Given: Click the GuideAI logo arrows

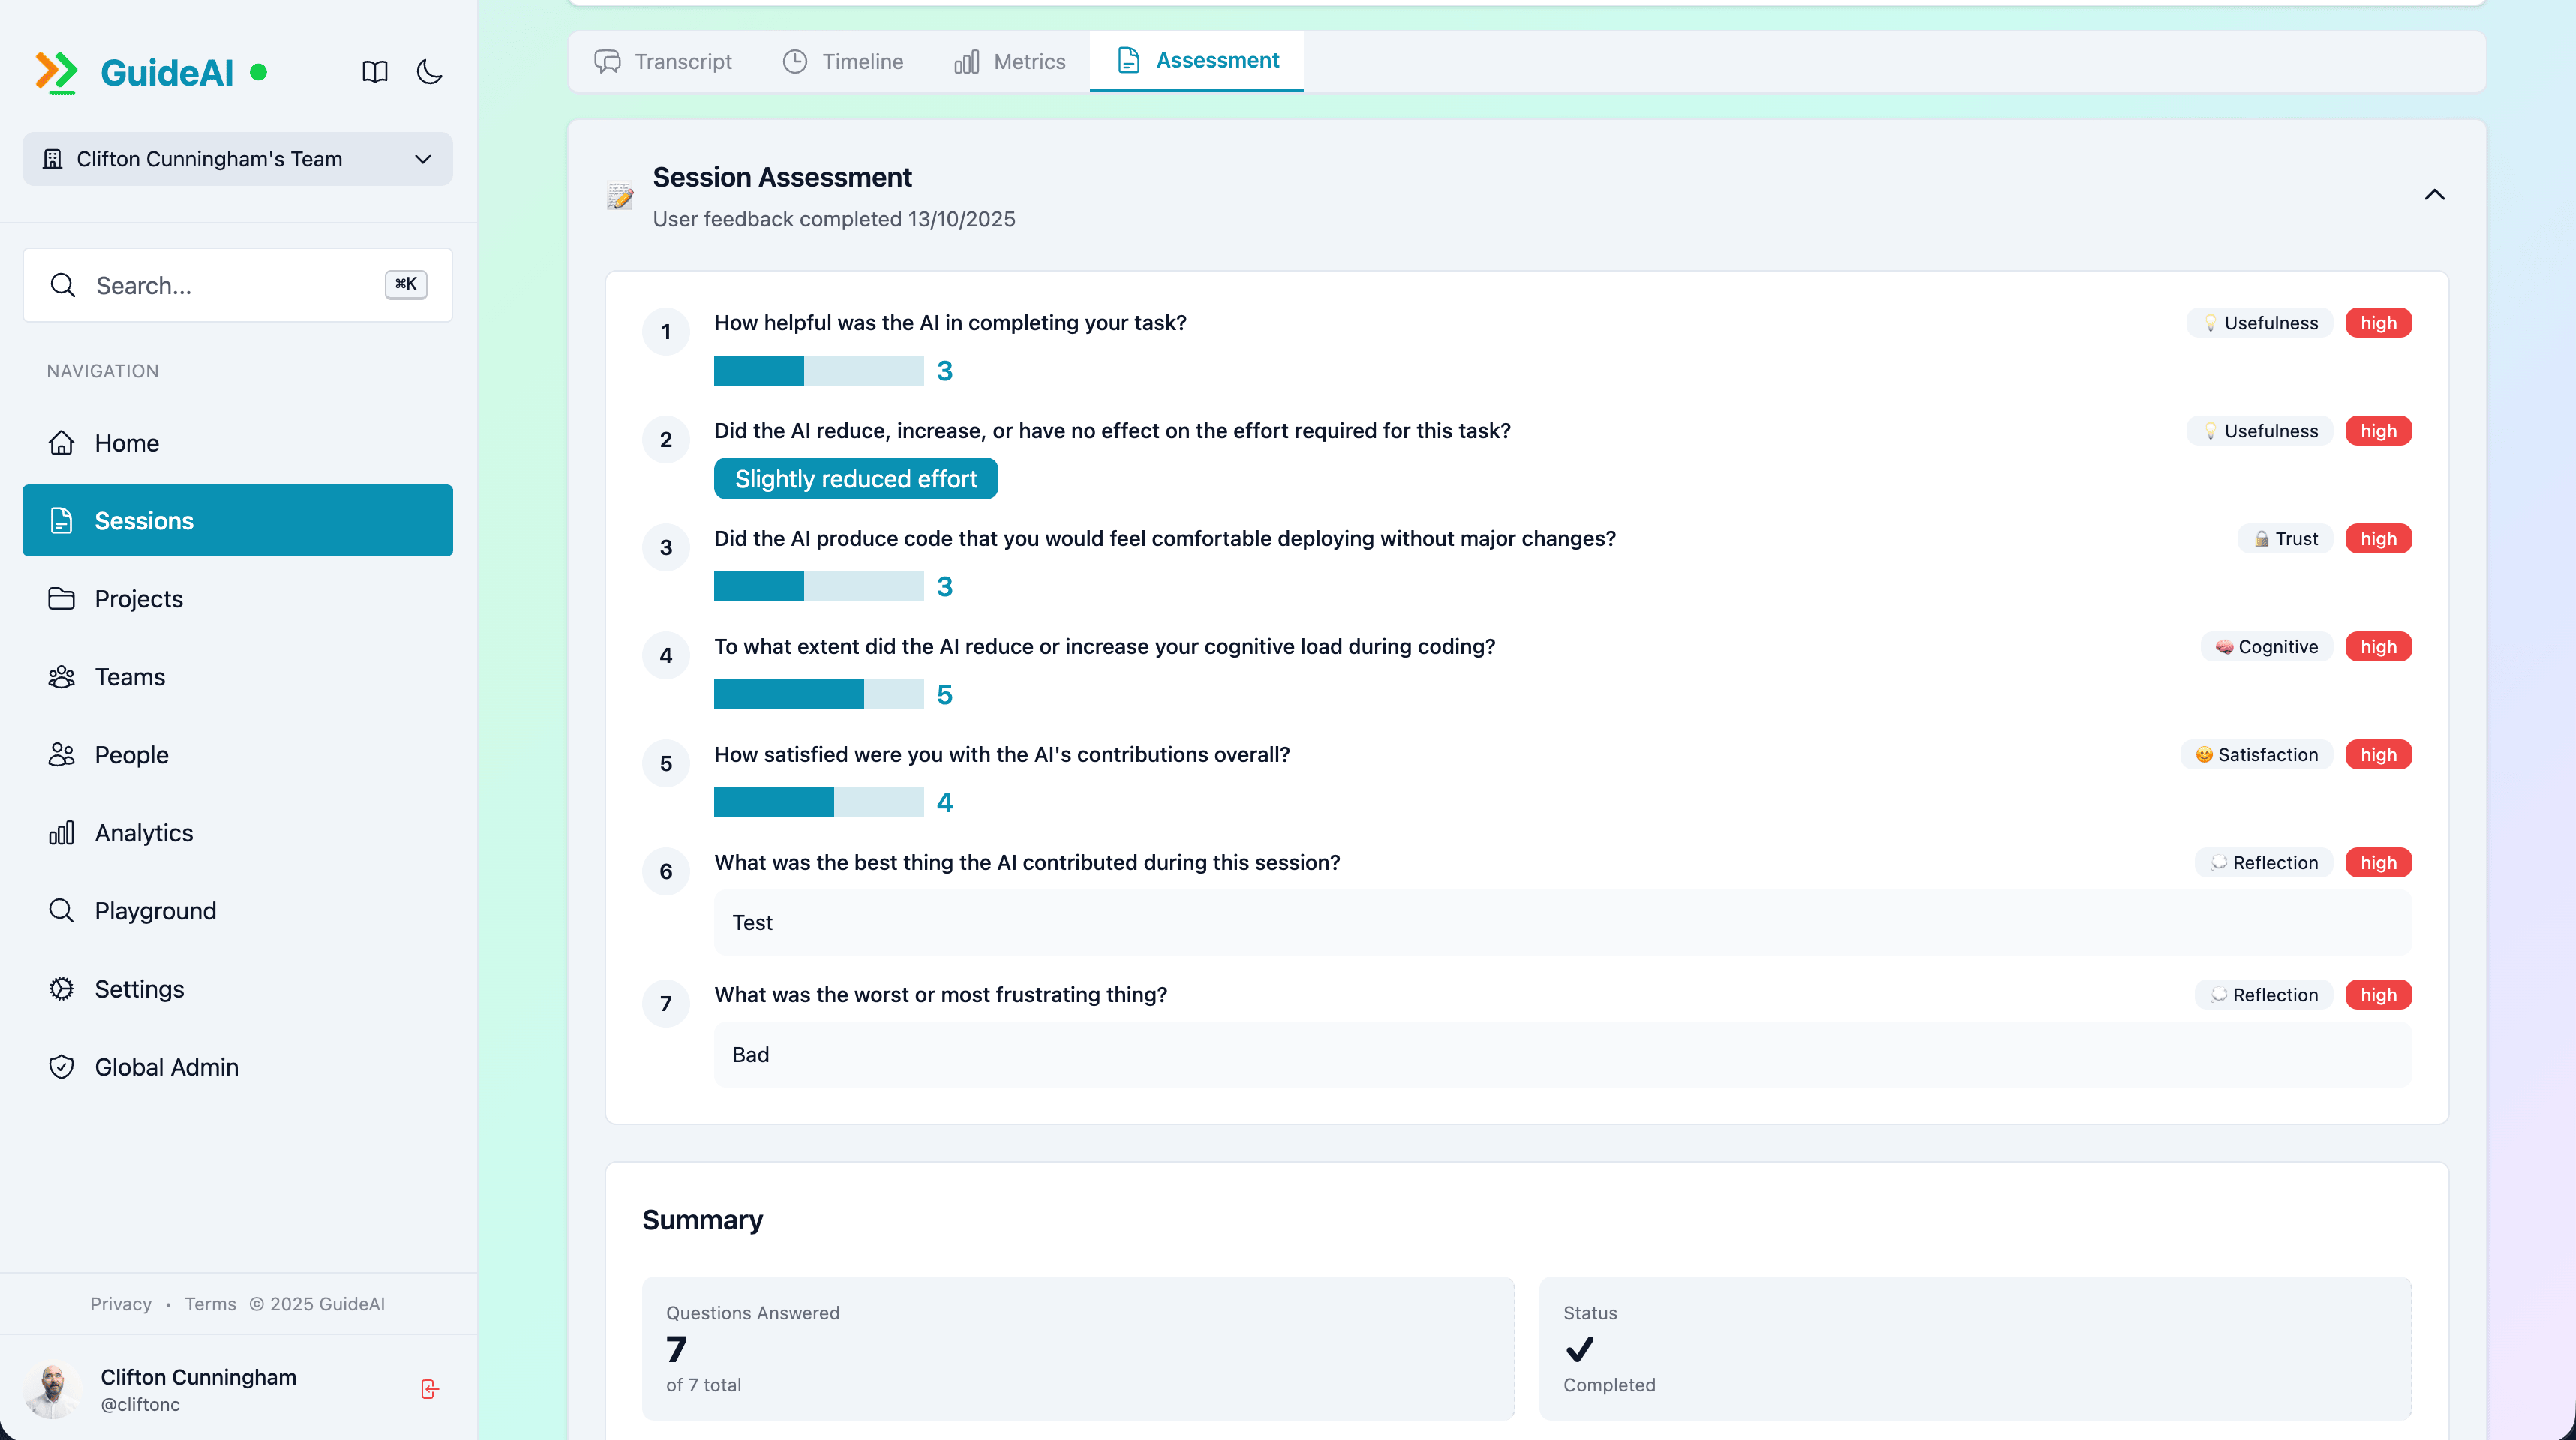Looking at the screenshot, I should pyautogui.click(x=57, y=71).
